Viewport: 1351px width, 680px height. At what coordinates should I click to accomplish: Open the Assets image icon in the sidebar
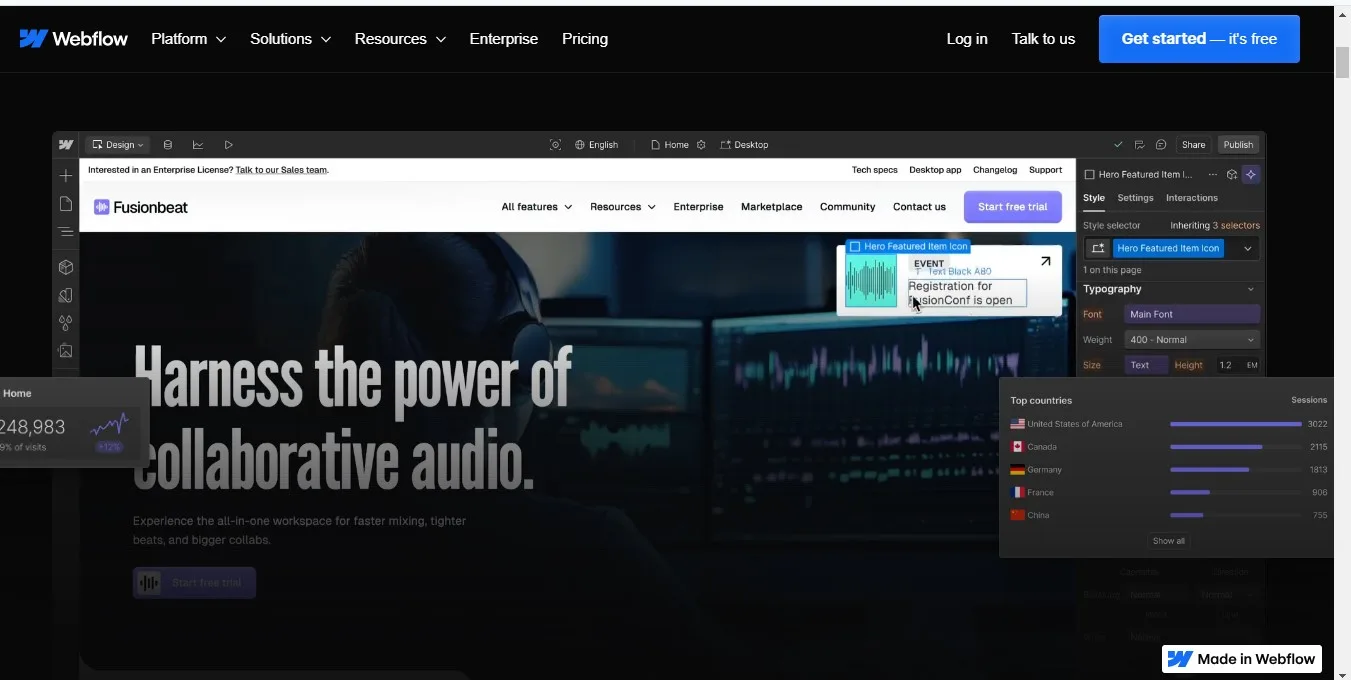(66, 351)
